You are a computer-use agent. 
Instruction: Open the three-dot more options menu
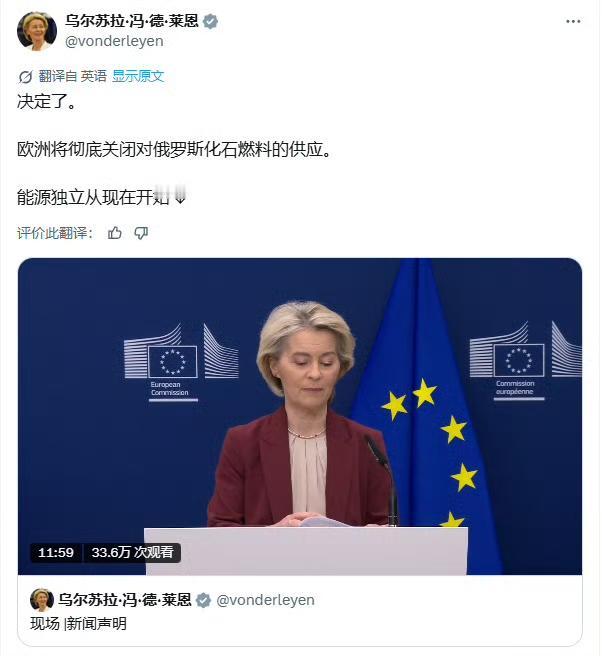pyautogui.click(x=573, y=21)
